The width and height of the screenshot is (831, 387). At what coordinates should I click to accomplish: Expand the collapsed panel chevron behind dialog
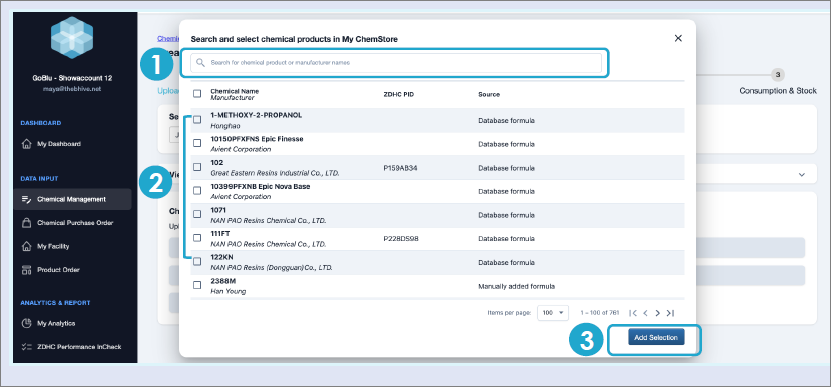click(802, 174)
